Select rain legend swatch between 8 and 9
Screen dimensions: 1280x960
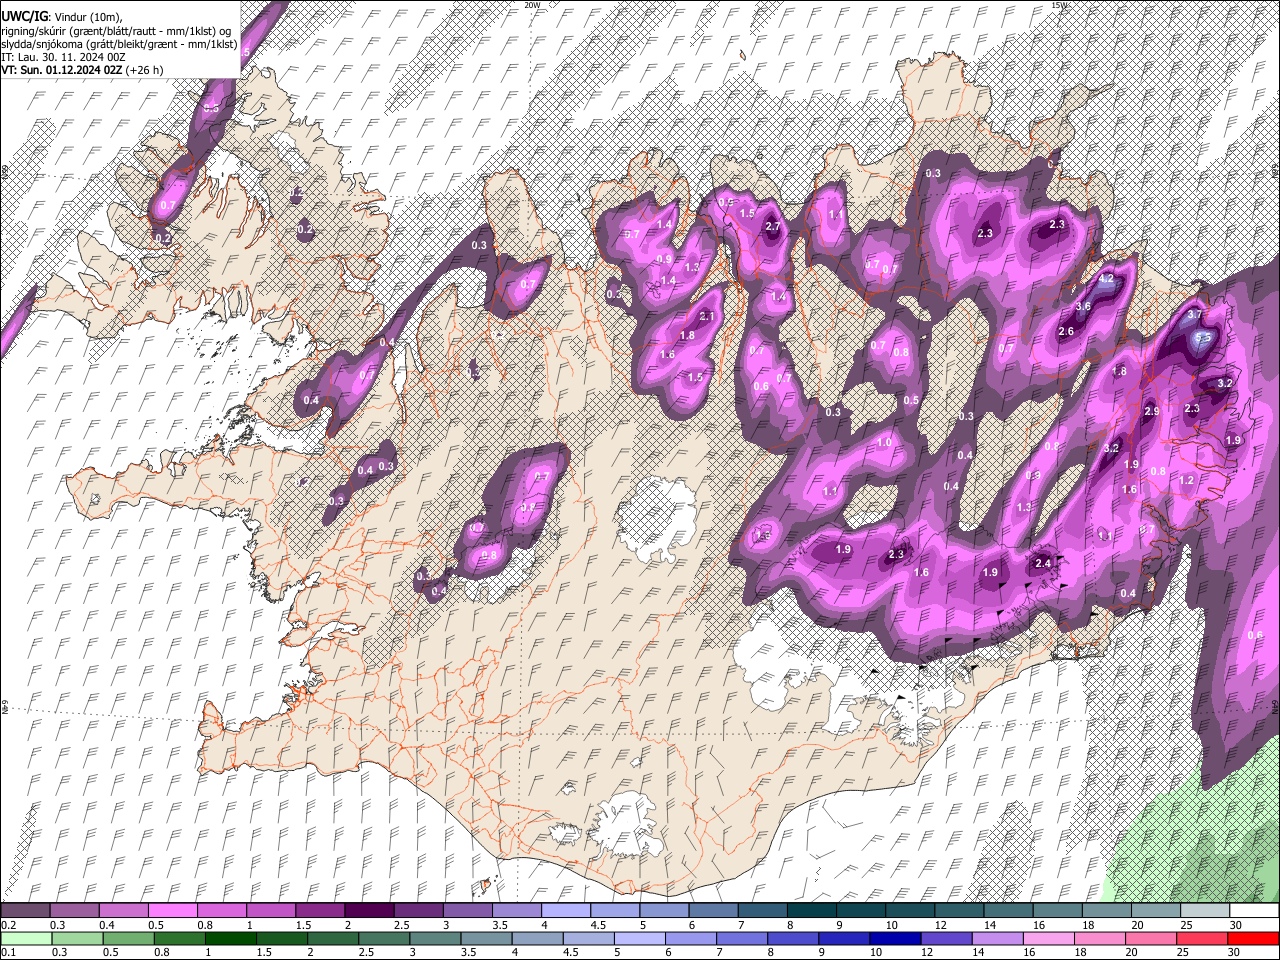pos(794,938)
